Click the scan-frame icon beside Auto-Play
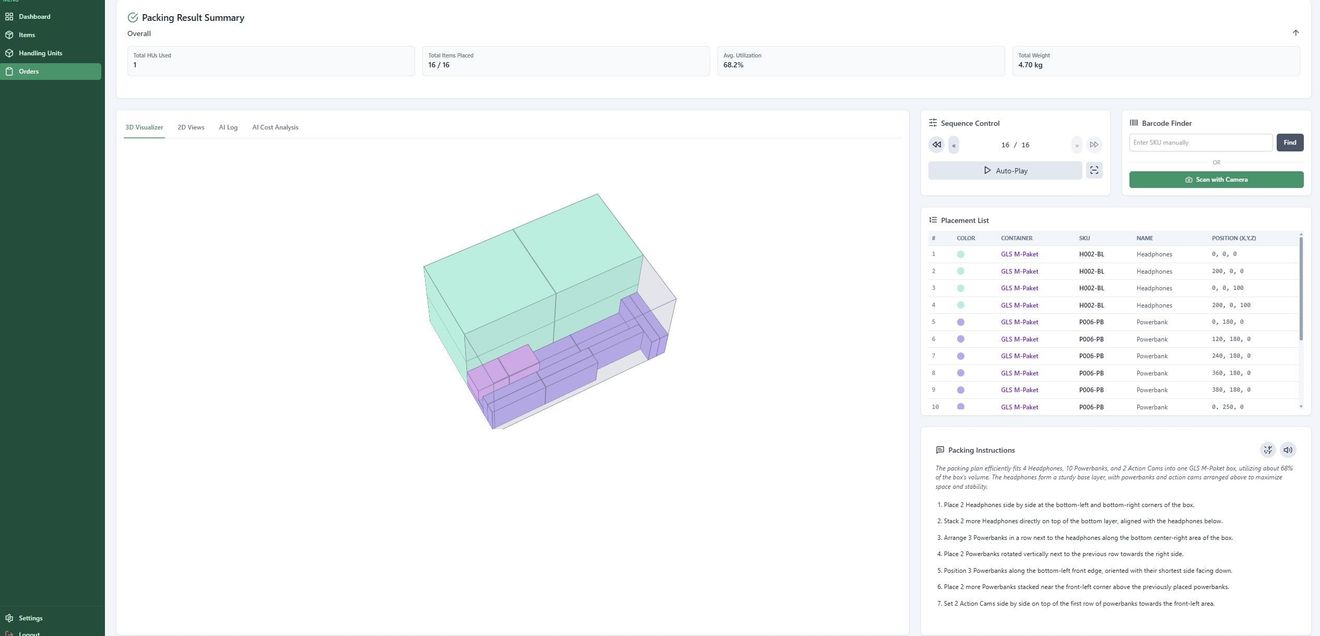Viewport: 1320px width, 636px height. pyautogui.click(x=1094, y=171)
